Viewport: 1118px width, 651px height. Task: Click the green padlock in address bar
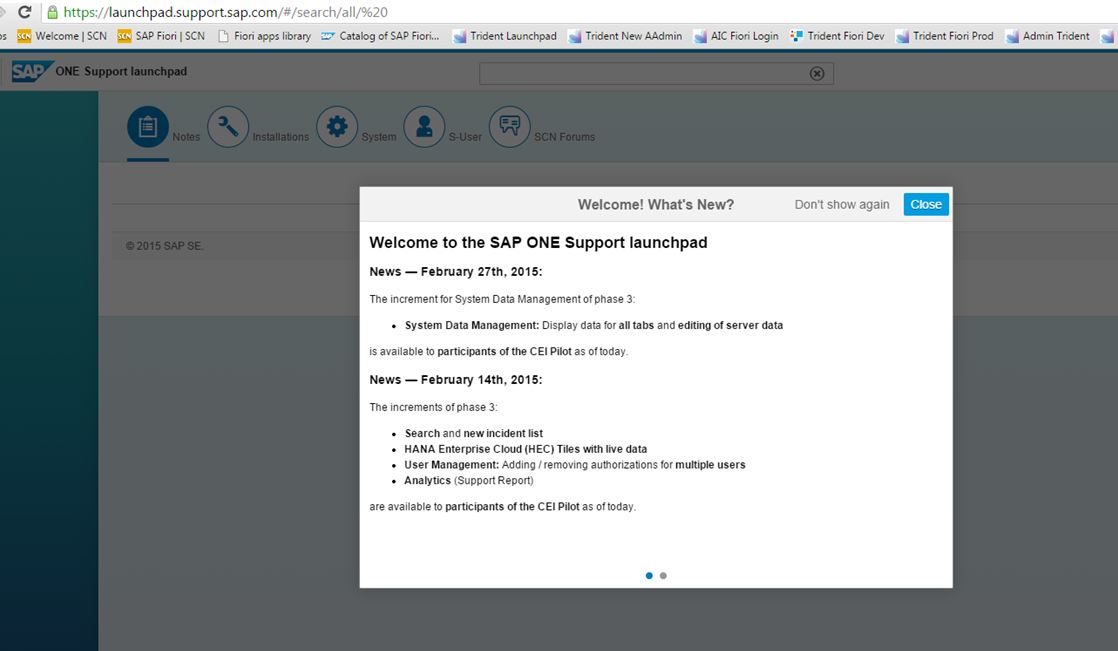[x=52, y=12]
